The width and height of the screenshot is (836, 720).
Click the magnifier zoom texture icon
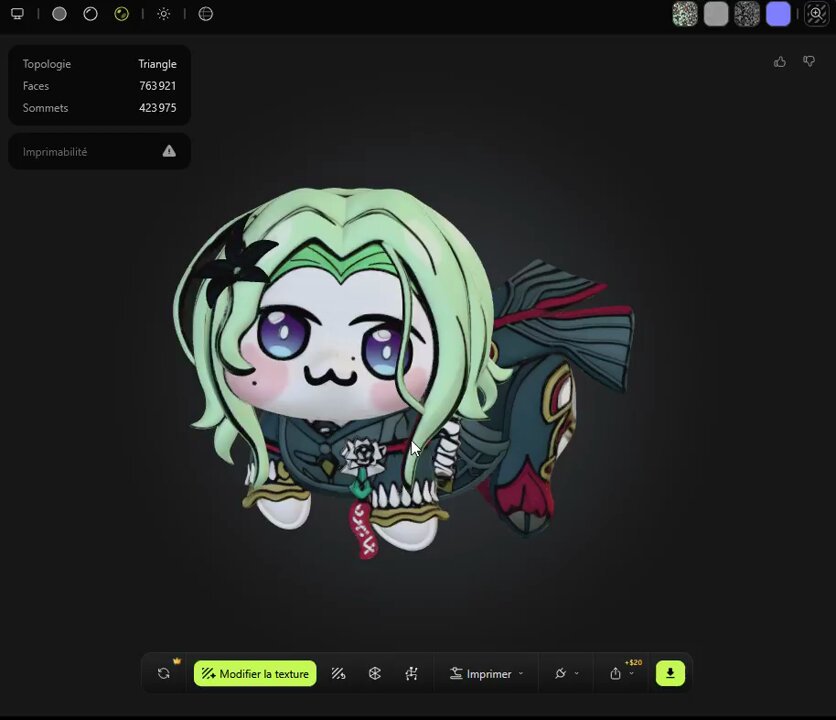[x=816, y=14]
